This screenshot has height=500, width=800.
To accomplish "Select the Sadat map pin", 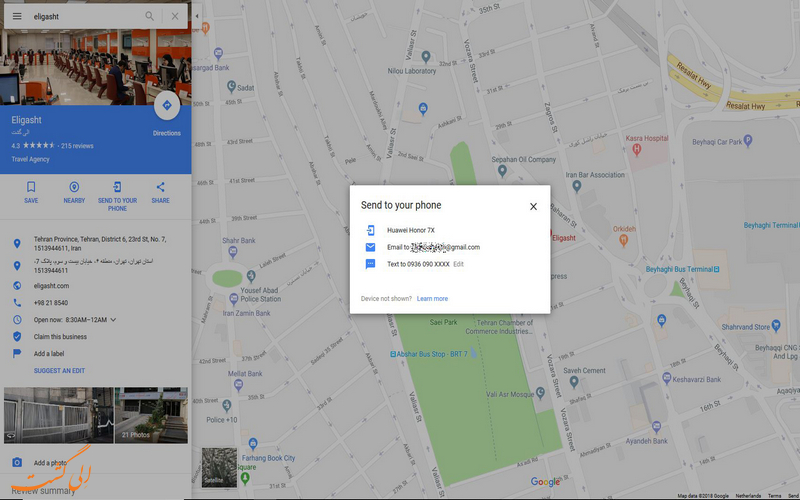I will tap(231, 86).
